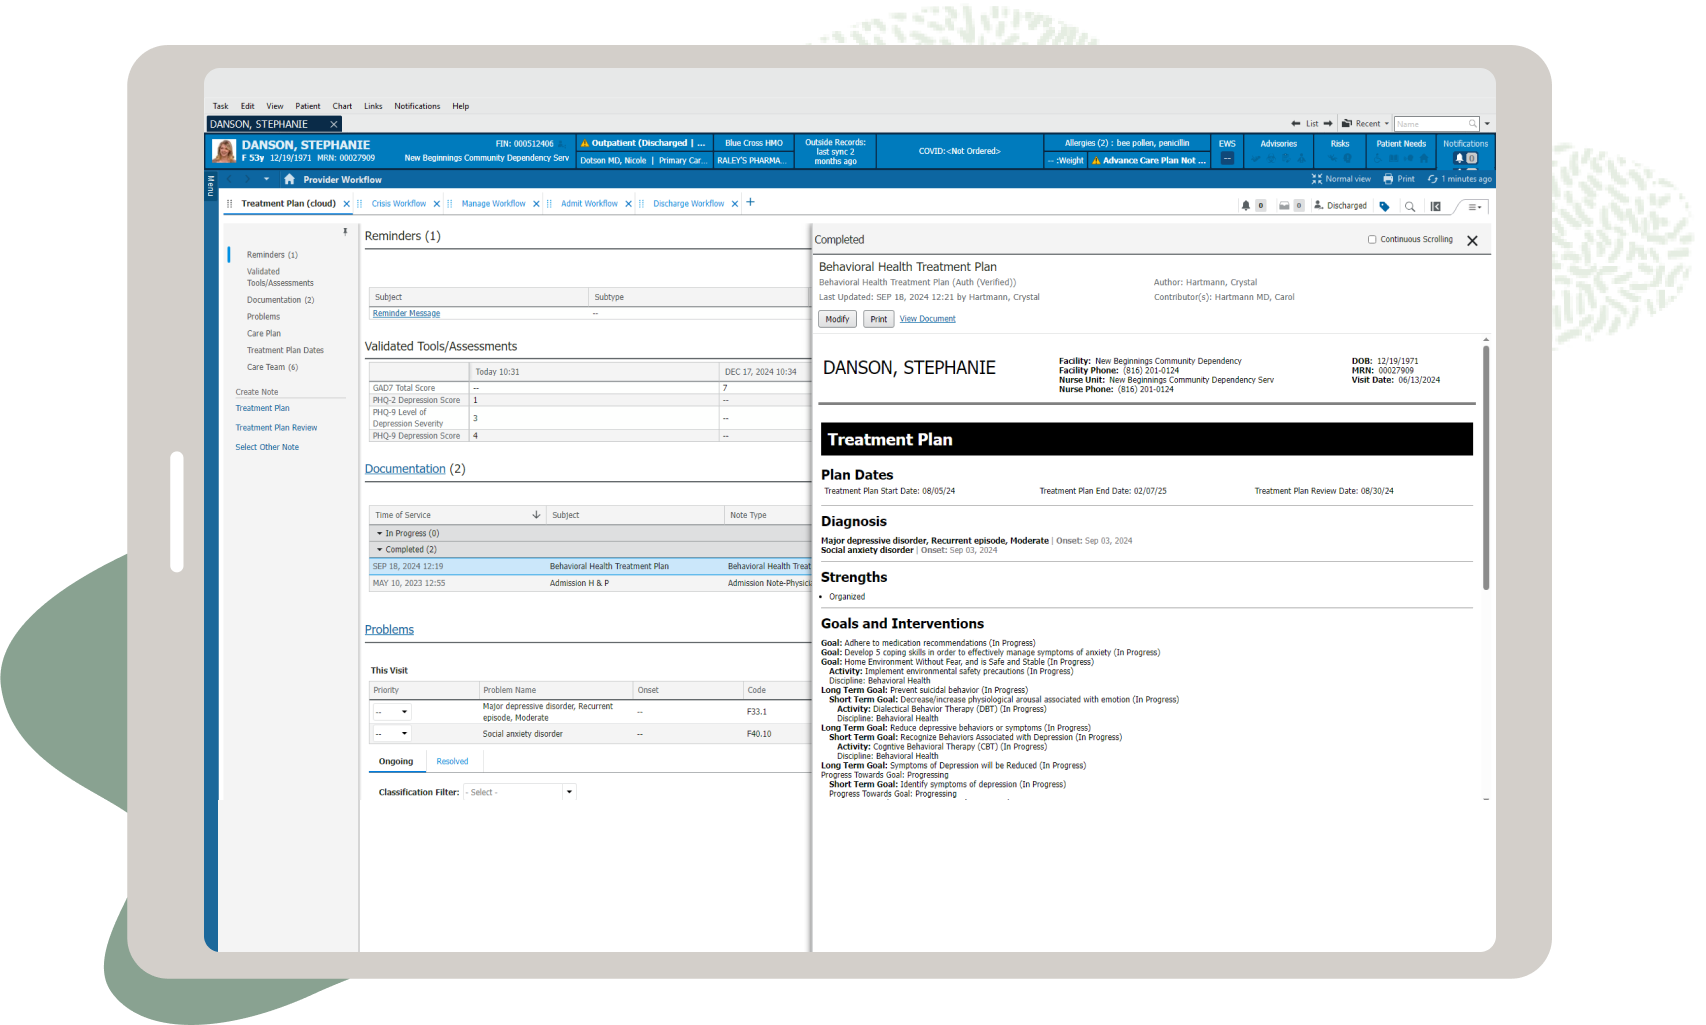The image size is (1706, 1025).
Task: Add a new workflow tab with plus icon
Action: coord(751,202)
